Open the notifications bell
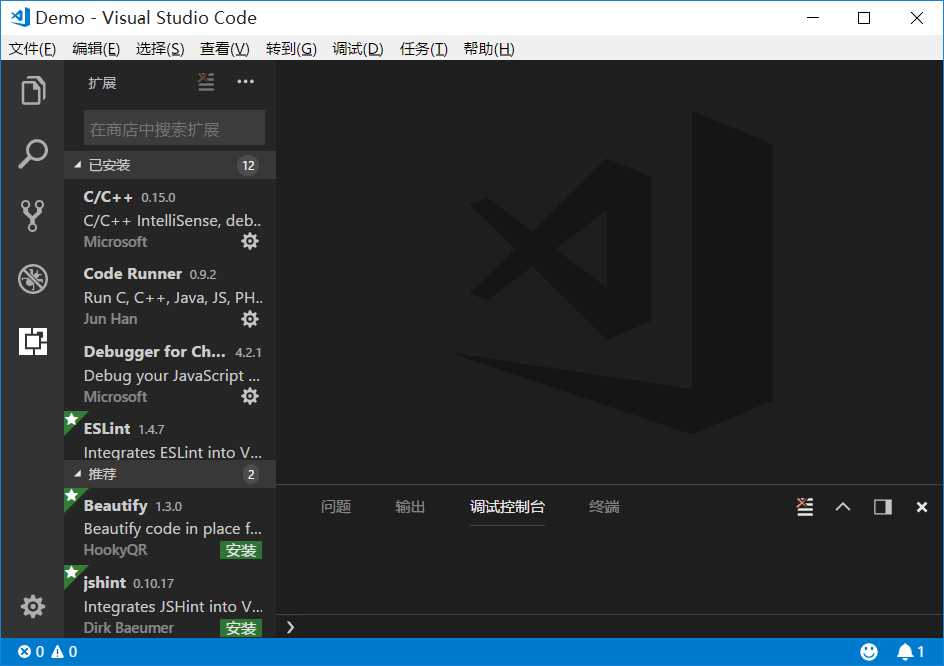The height and width of the screenshot is (666, 944). click(x=910, y=652)
